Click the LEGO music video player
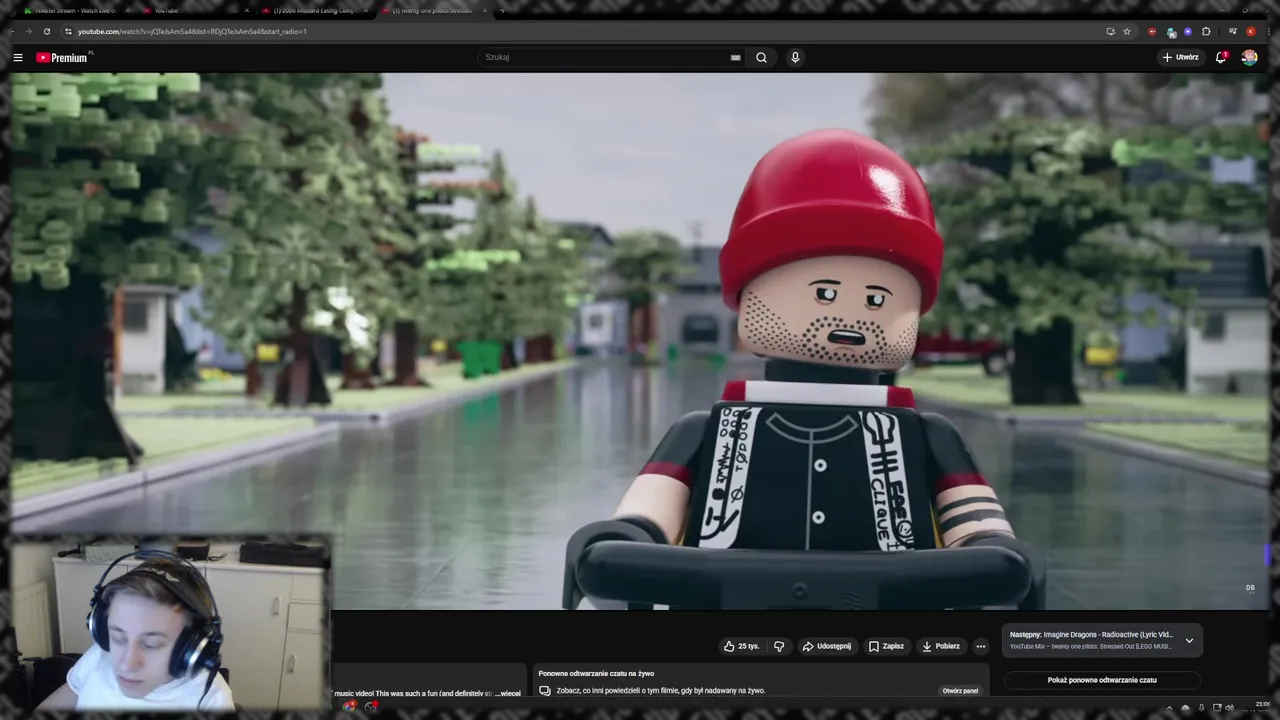Viewport: 1280px width, 720px height. pos(640,340)
